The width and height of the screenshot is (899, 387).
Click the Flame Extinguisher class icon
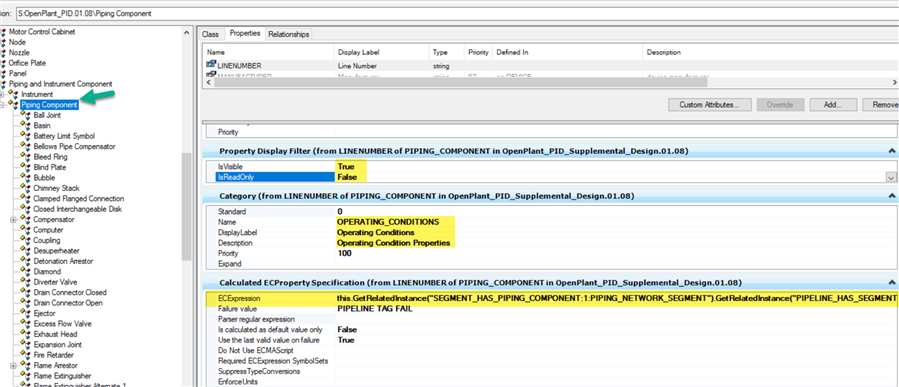26,376
